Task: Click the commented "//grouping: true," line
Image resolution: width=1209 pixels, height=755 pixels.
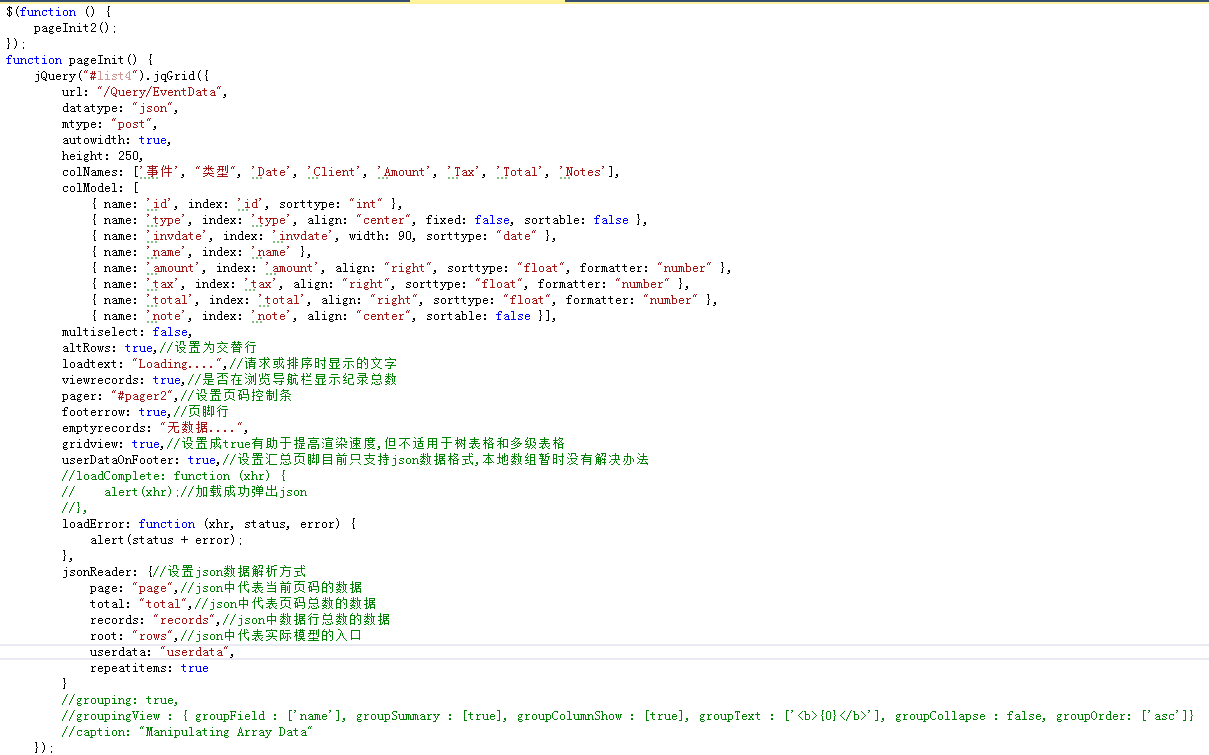Action: 120,700
